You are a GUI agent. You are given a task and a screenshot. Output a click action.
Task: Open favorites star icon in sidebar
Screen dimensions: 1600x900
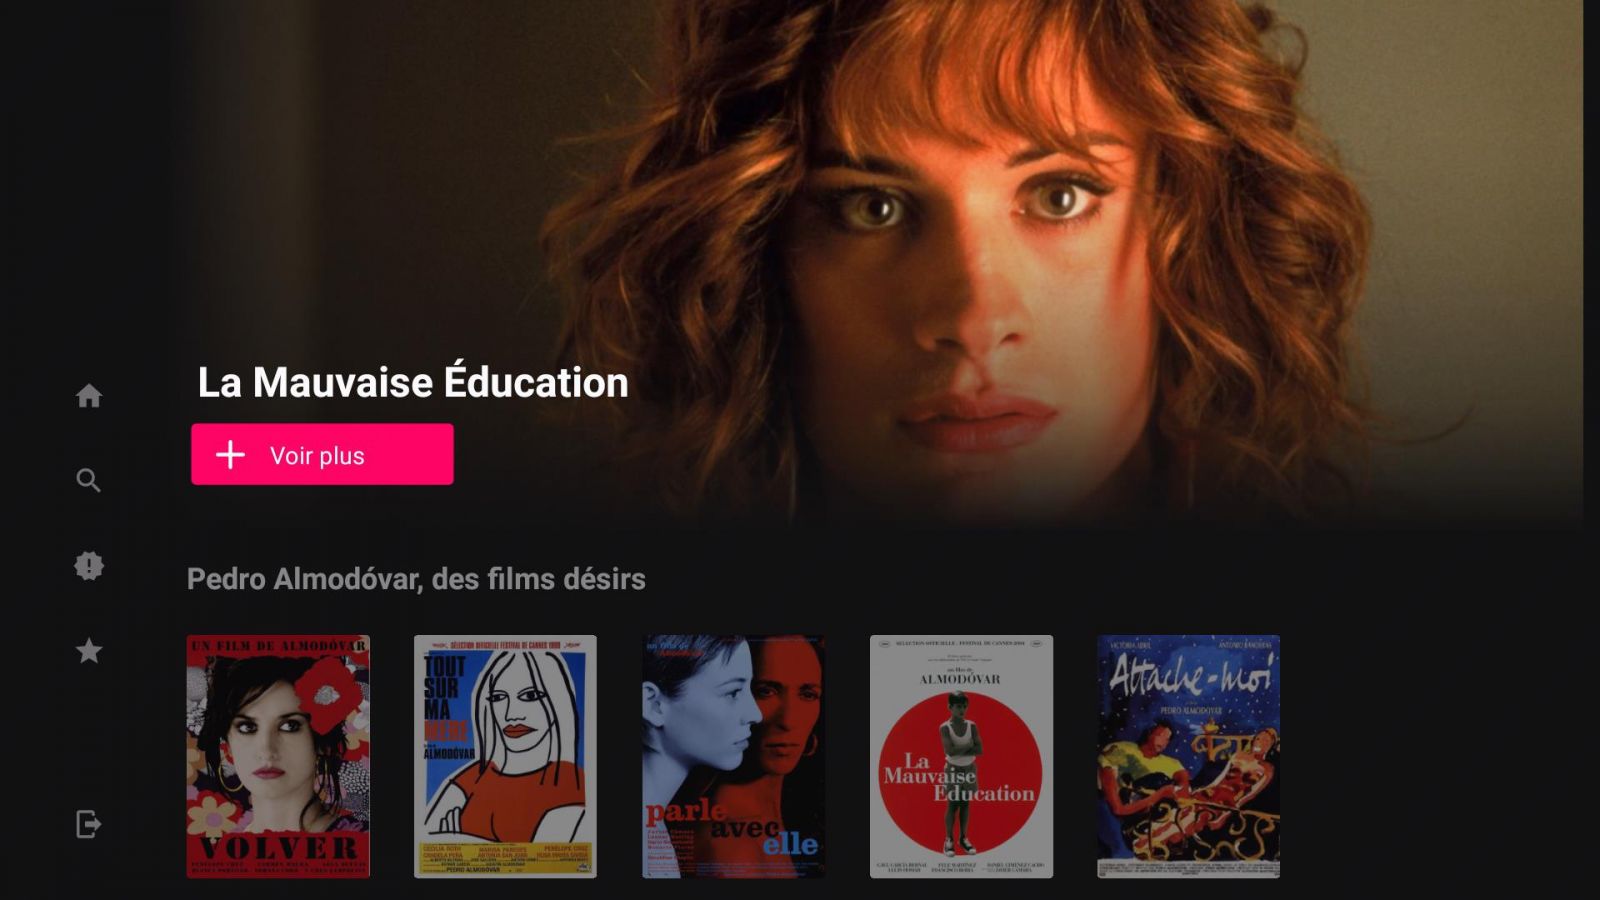point(89,651)
